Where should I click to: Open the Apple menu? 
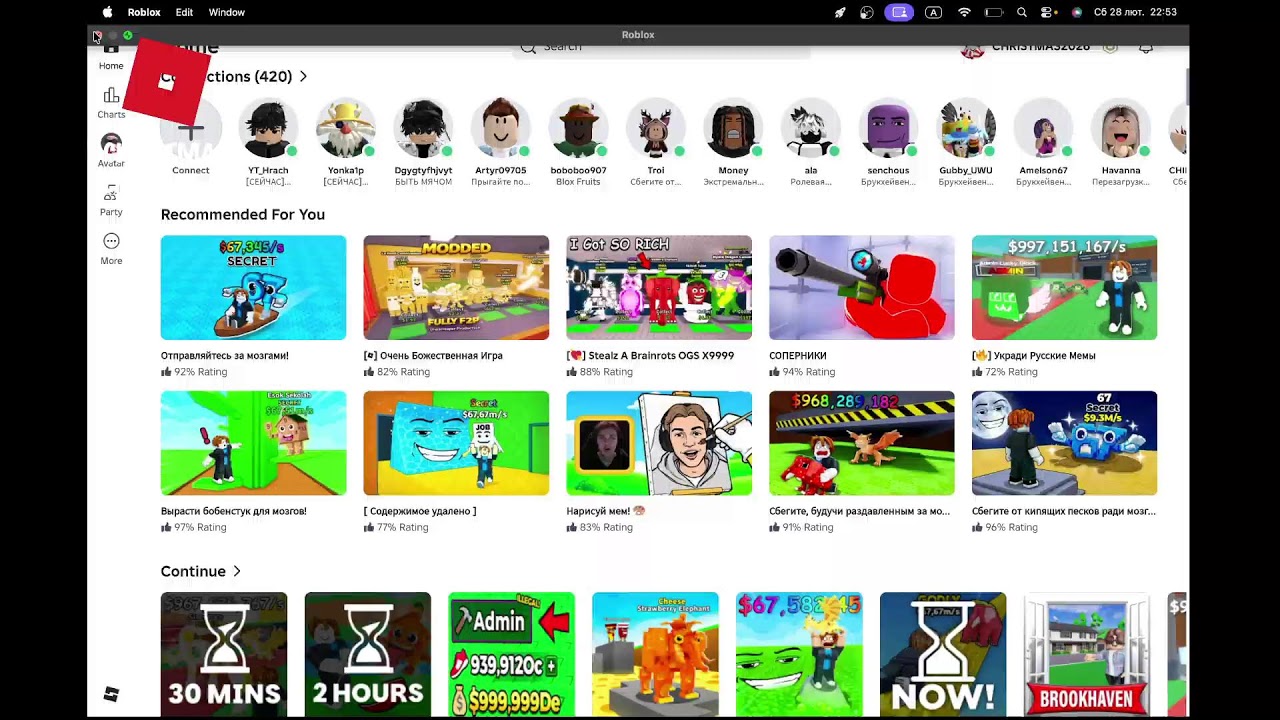[x=107, y=12]
